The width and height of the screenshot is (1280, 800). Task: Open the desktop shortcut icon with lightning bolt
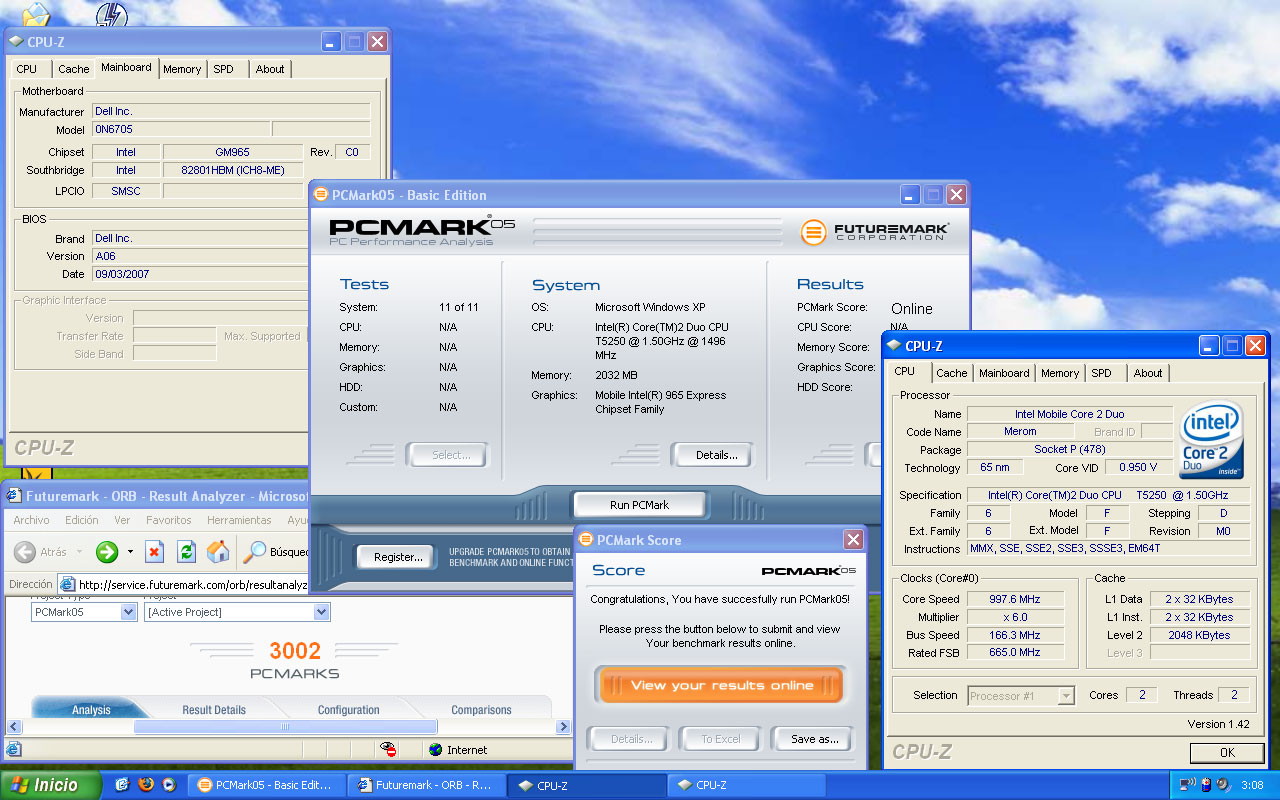tap(112, 14)
